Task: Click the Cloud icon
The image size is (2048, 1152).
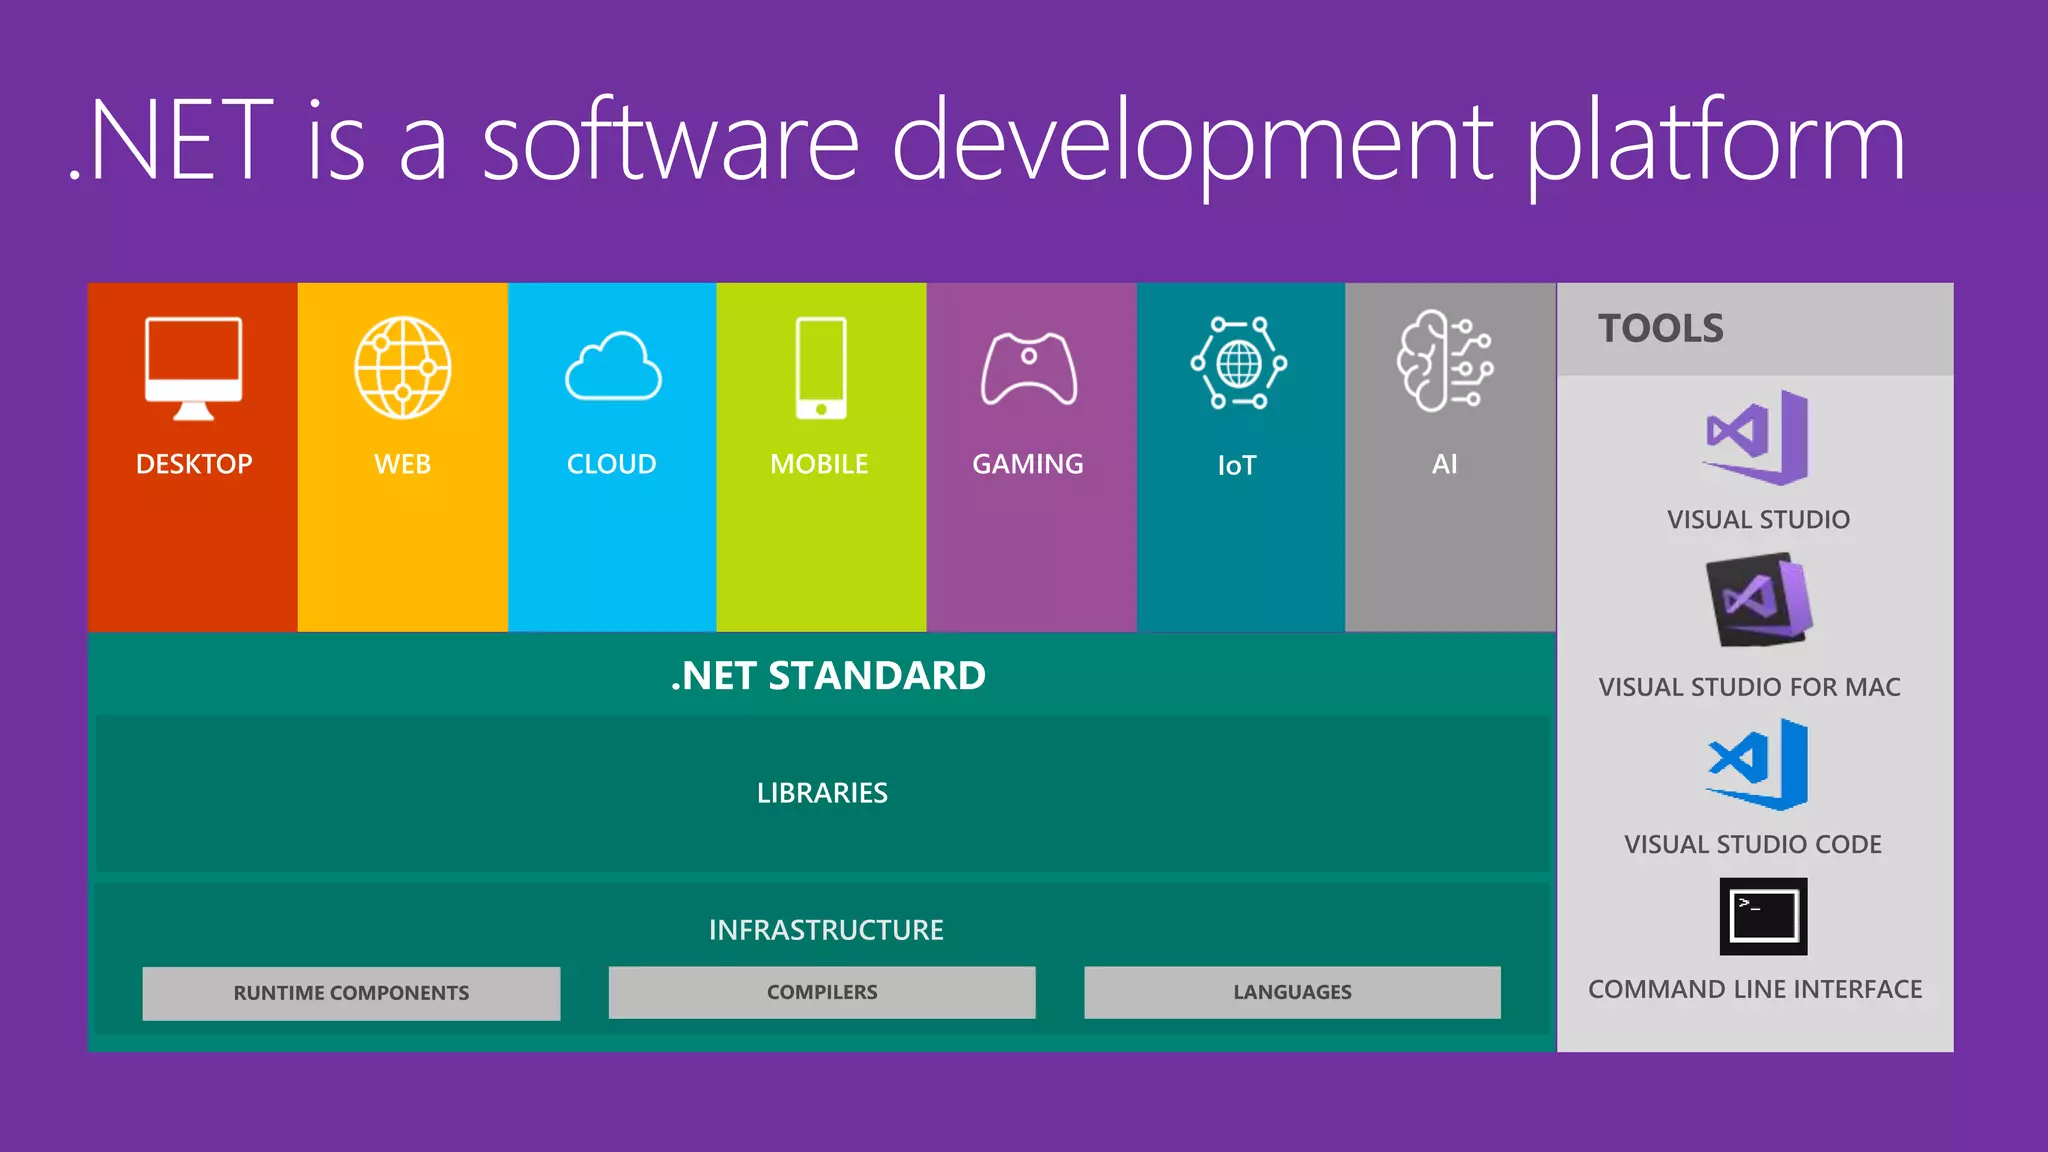Action: pyautogui.click(x=612, y=368)
